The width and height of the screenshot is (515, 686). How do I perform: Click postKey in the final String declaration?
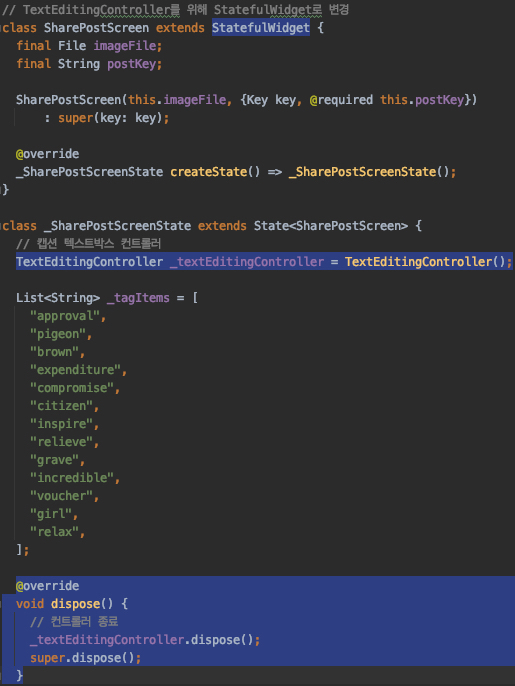pos(134,64)
